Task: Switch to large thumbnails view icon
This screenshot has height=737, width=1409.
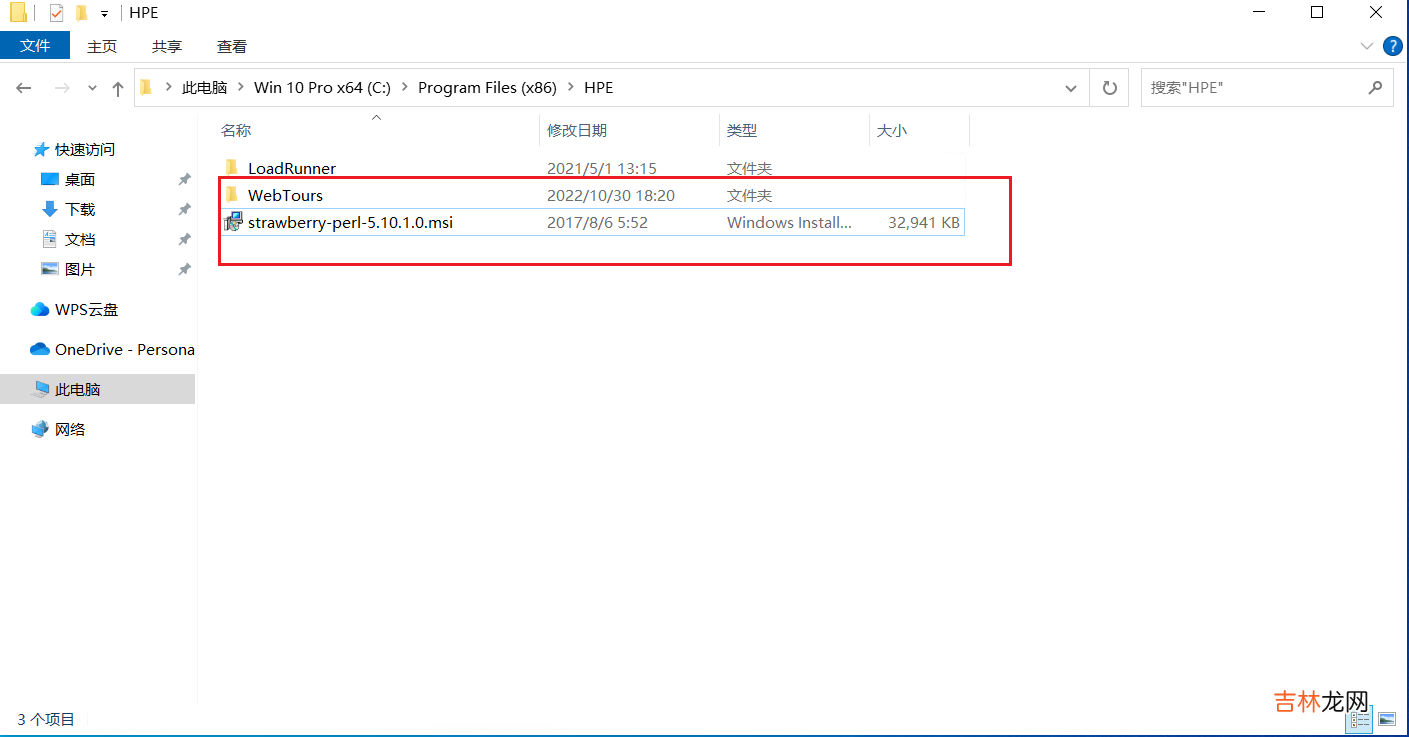Action: pos(1386,719)
